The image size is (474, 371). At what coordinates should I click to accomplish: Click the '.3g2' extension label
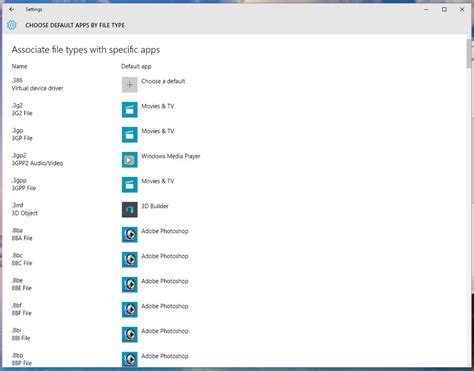[x=17, y=105]
